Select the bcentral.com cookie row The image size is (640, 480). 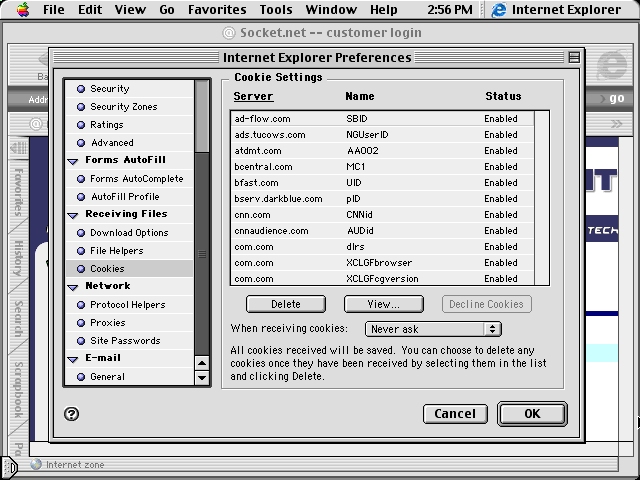(x=382, y=167)
